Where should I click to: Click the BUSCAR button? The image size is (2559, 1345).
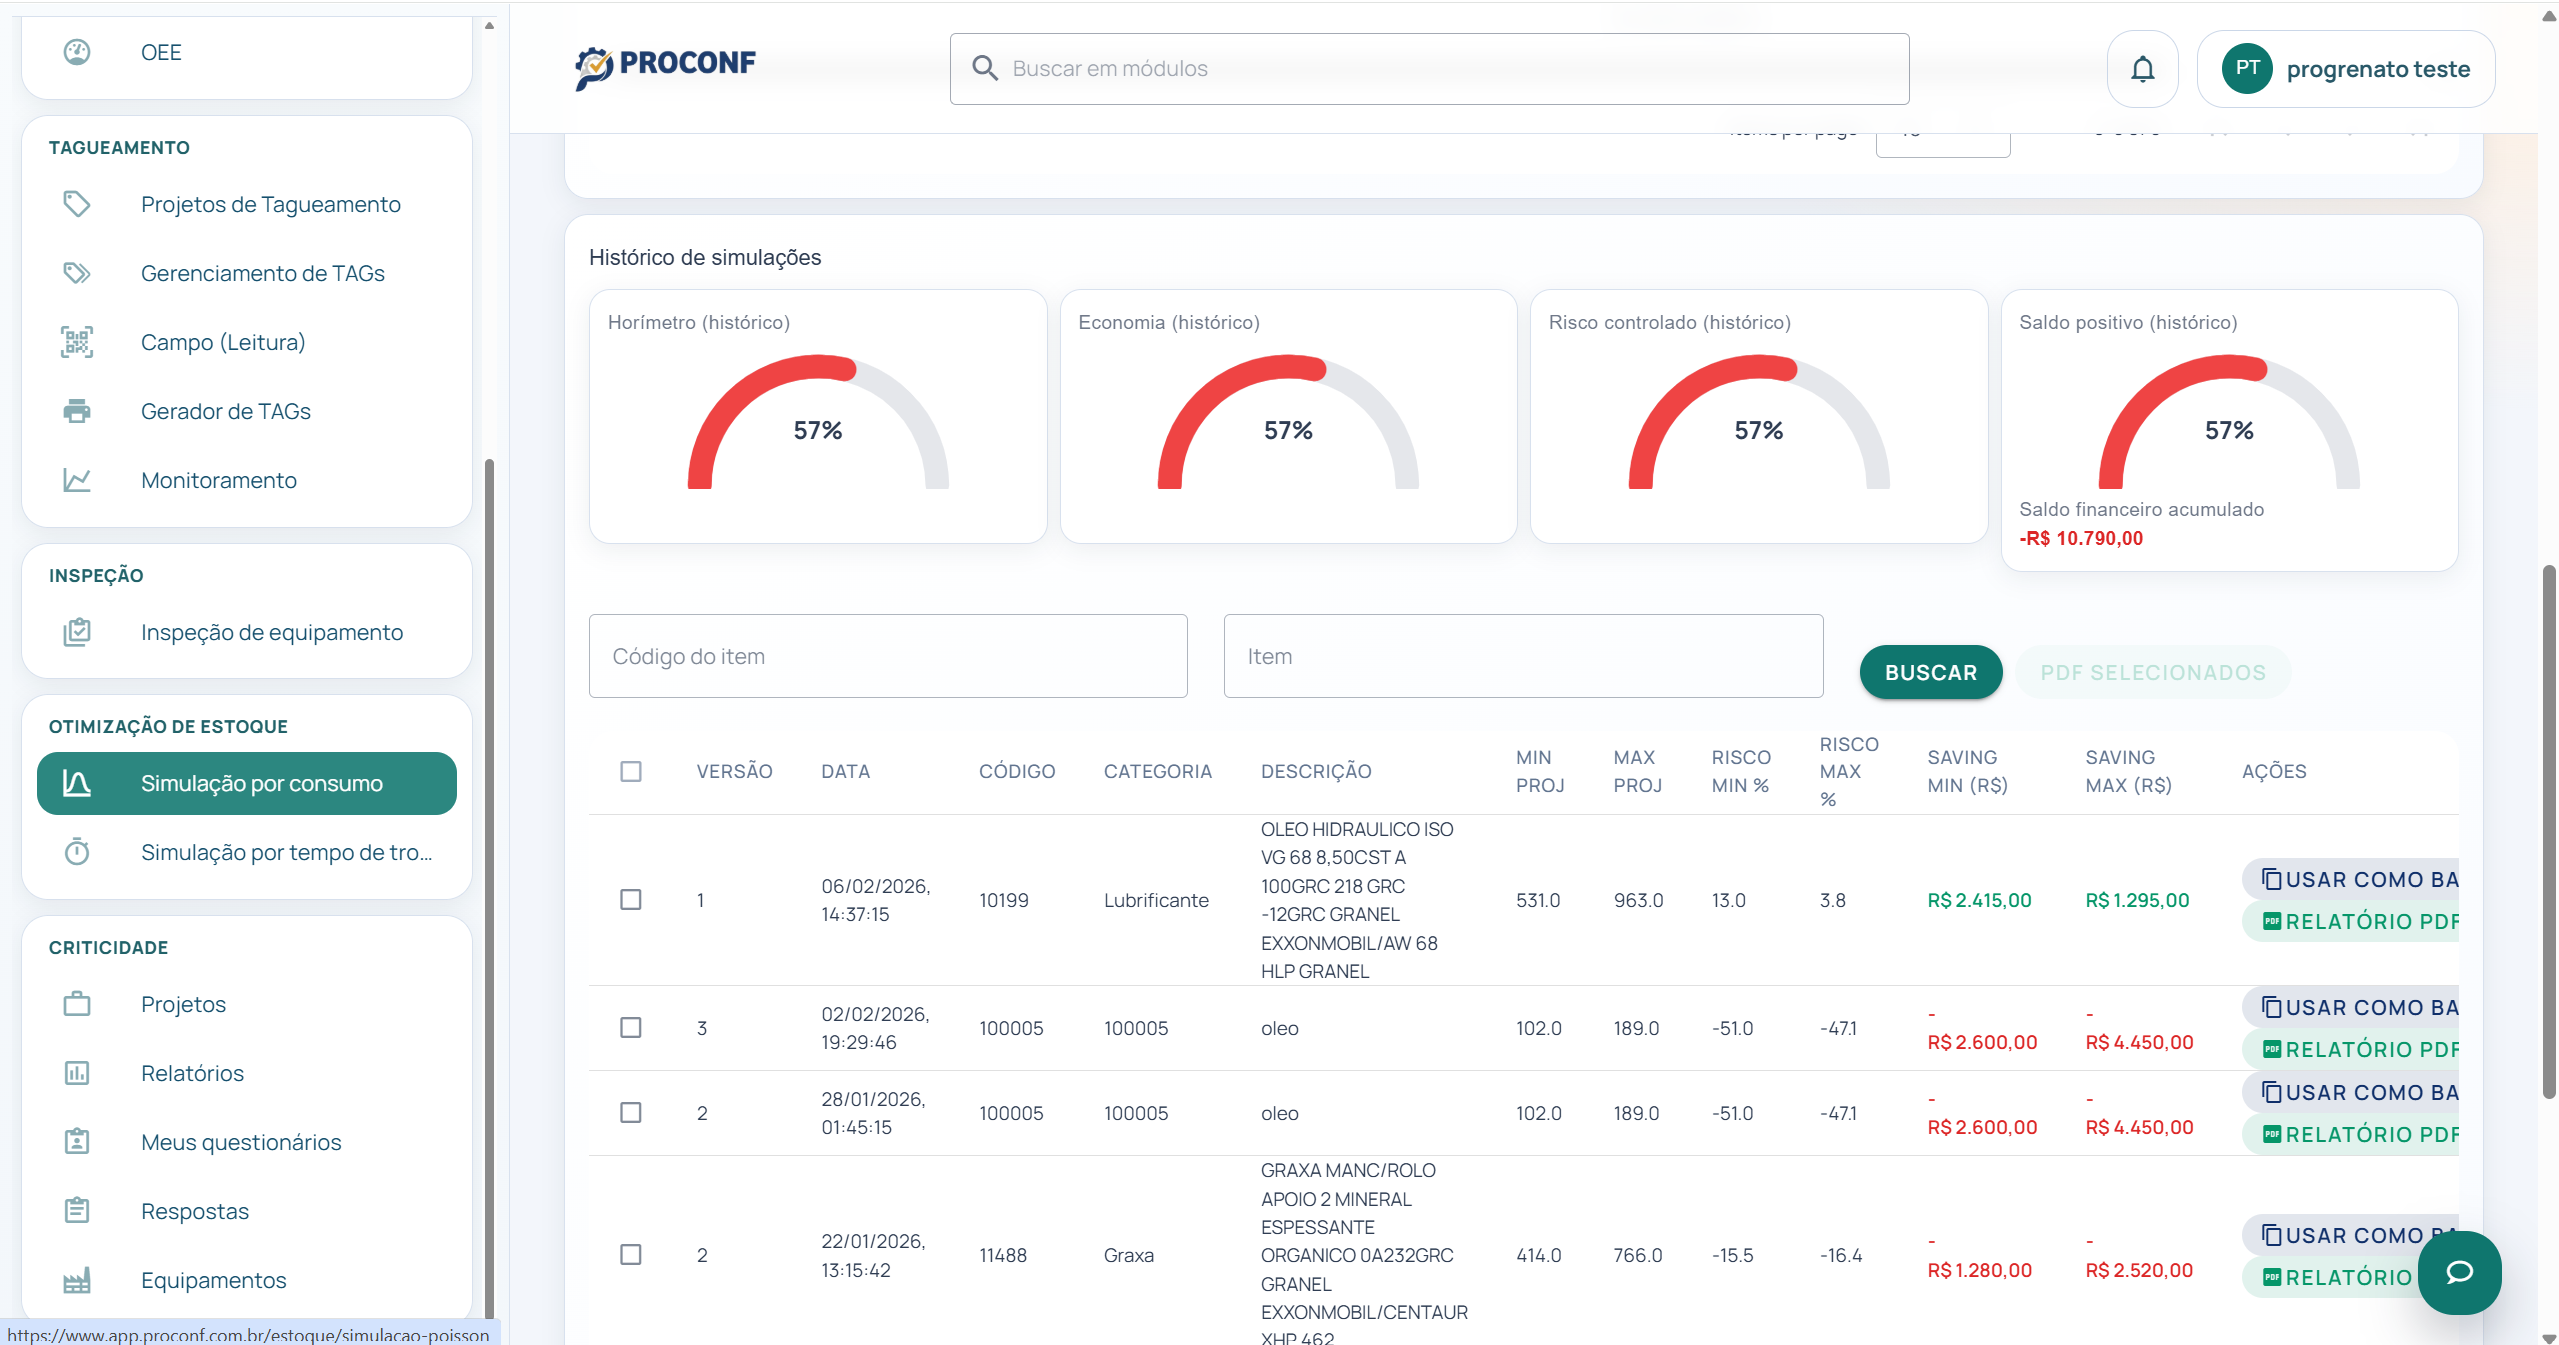pyautogui.click(x=1930, y=672)
